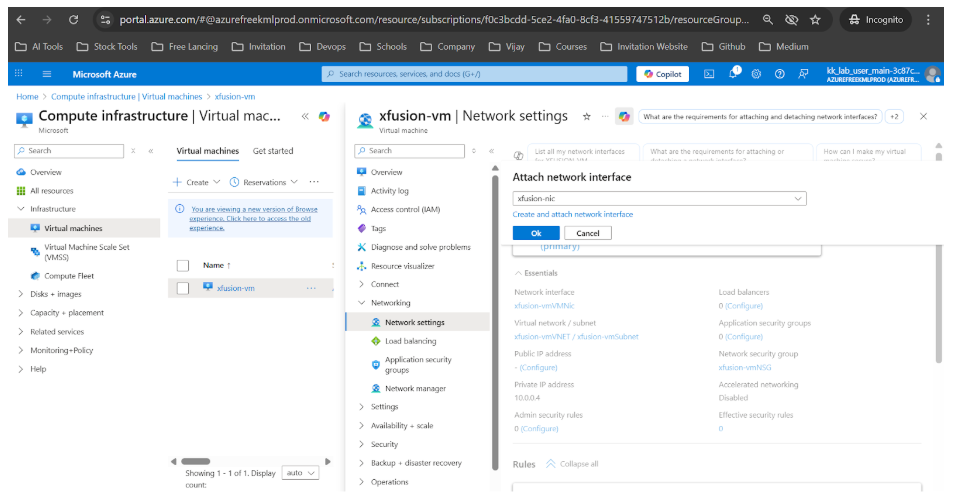Open the Display count auto dropdown
Viewport: 961px width, 504px height.
coord(300,473)
